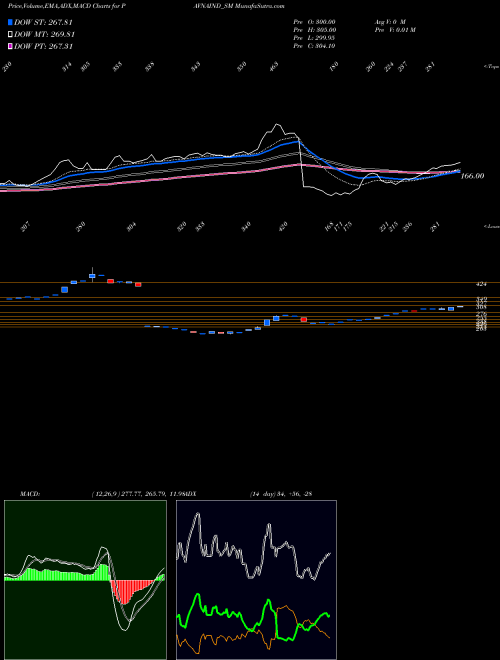Click the tallest blue candle with the upper wick
Viewport: 500px width, 660px height.
coord(93,274)
